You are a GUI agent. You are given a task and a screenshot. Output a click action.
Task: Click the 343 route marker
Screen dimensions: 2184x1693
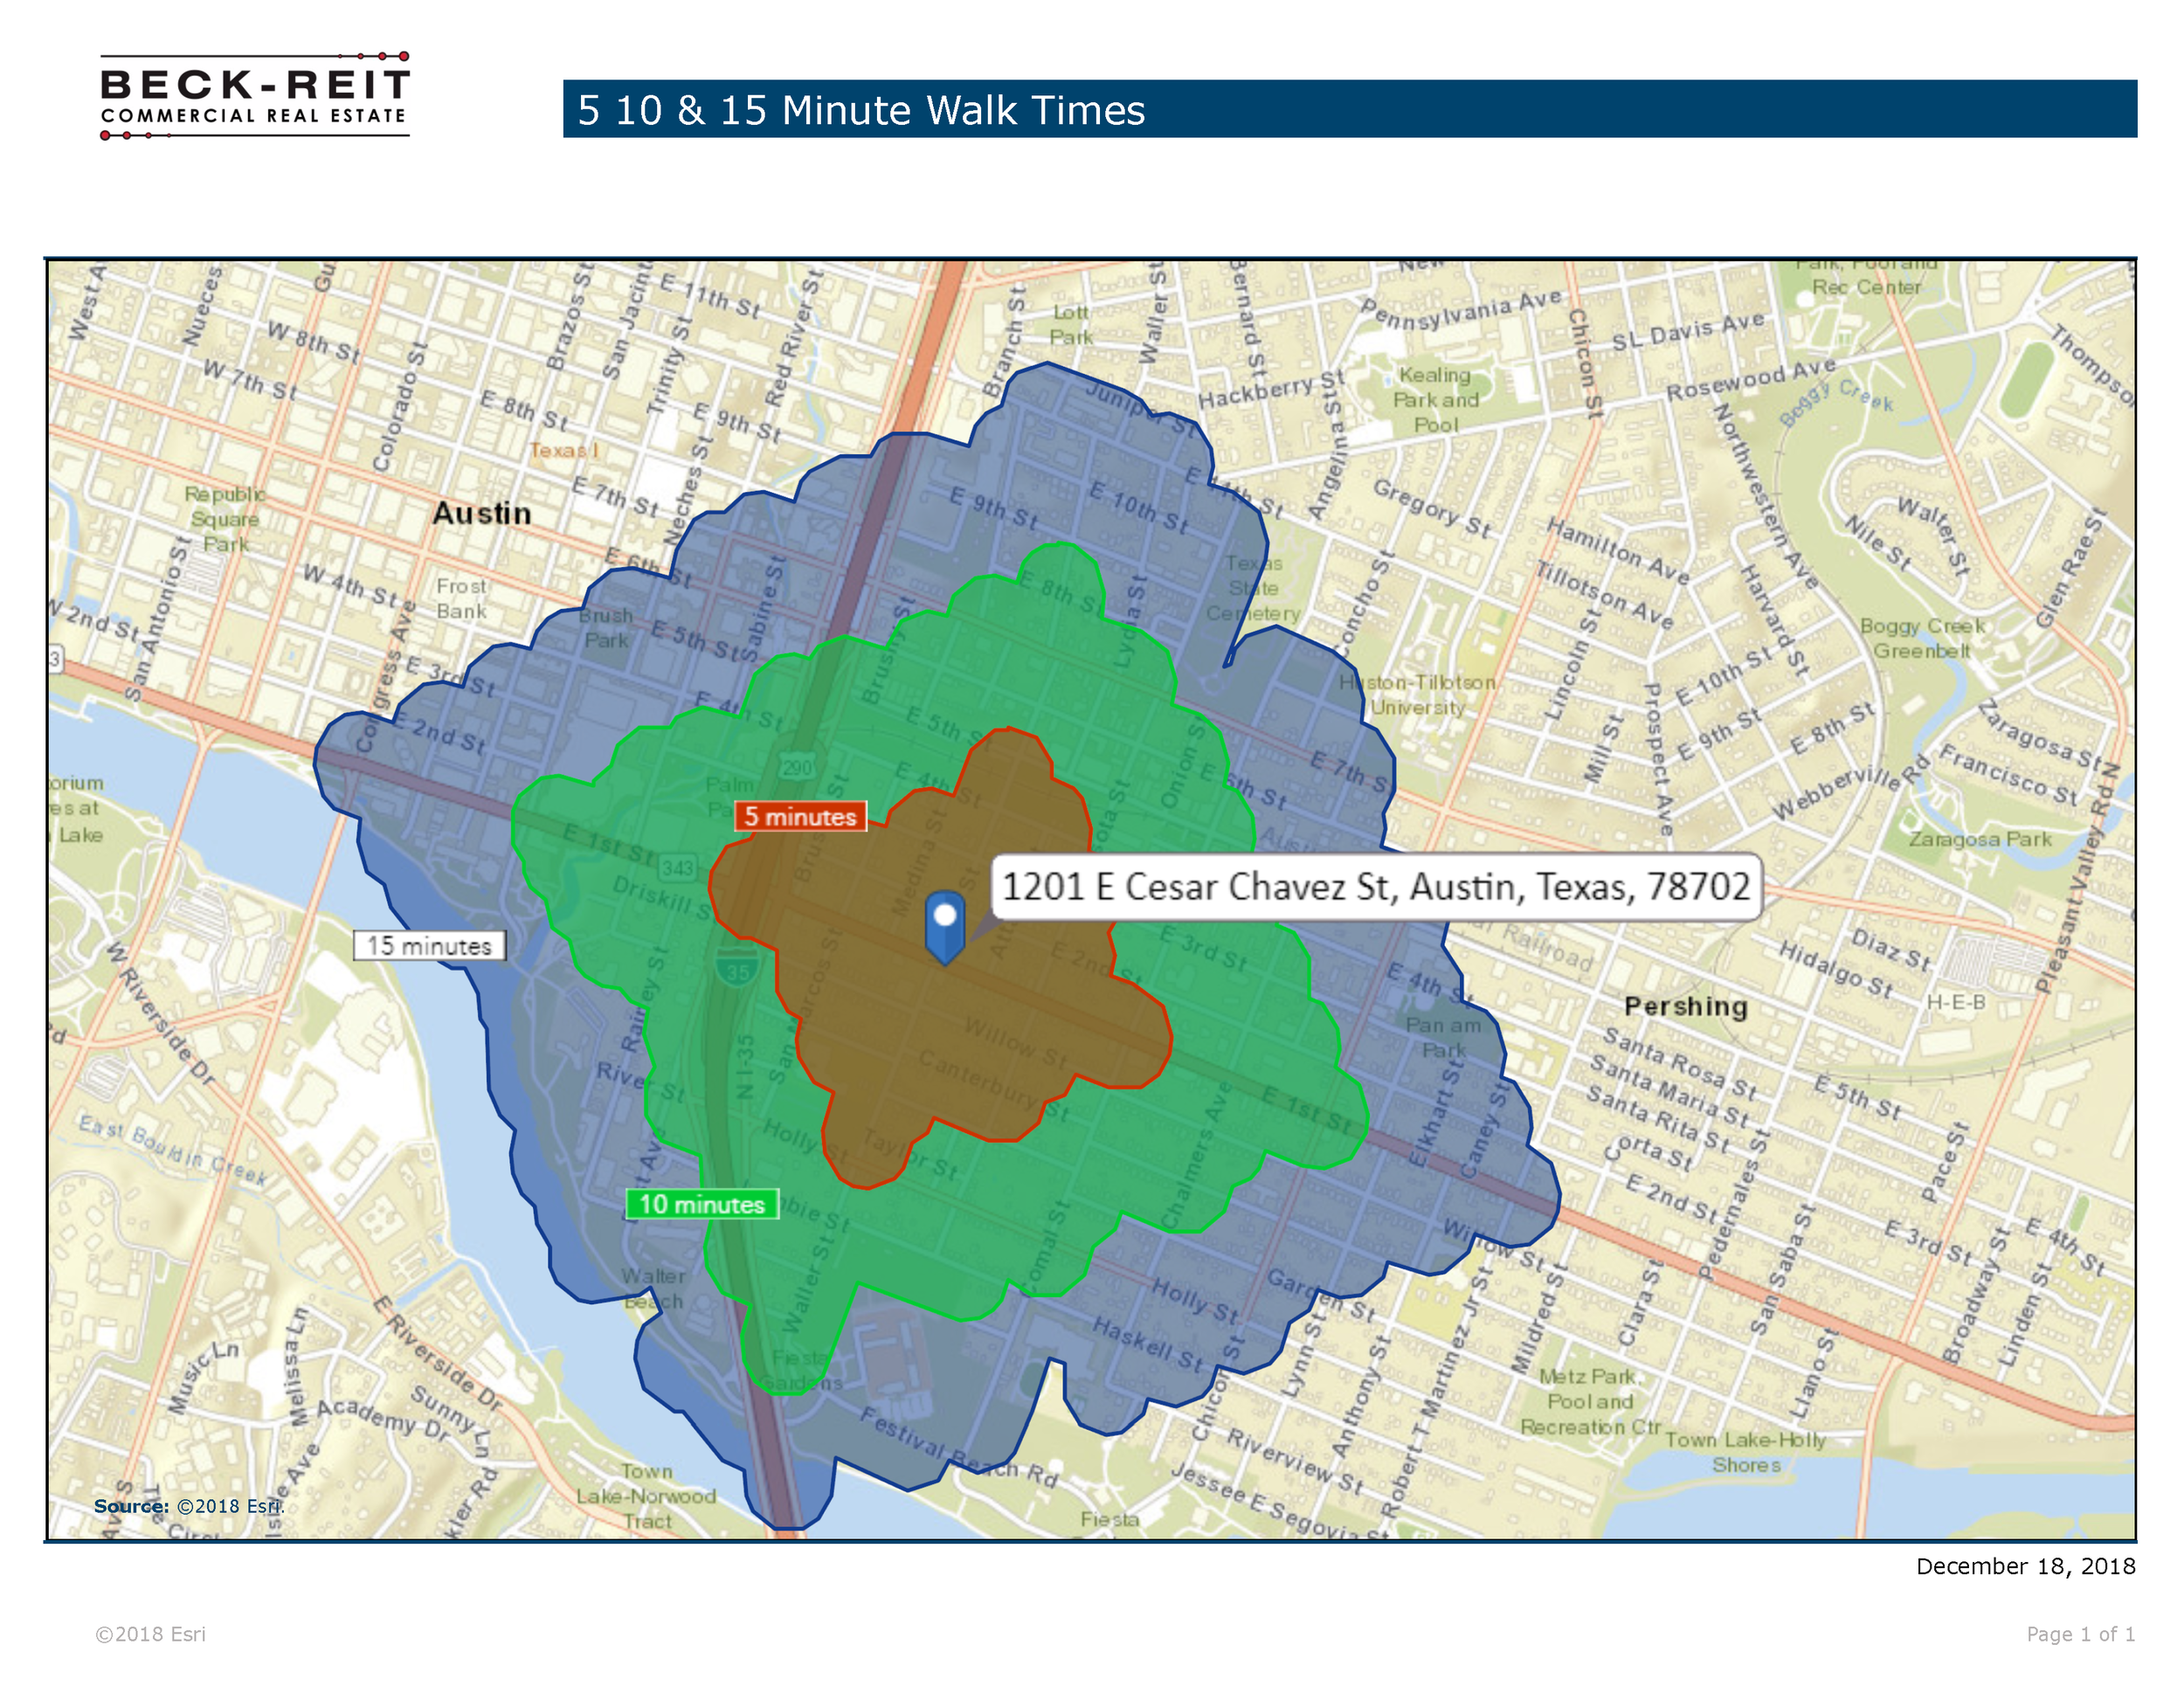coord(677,867)
